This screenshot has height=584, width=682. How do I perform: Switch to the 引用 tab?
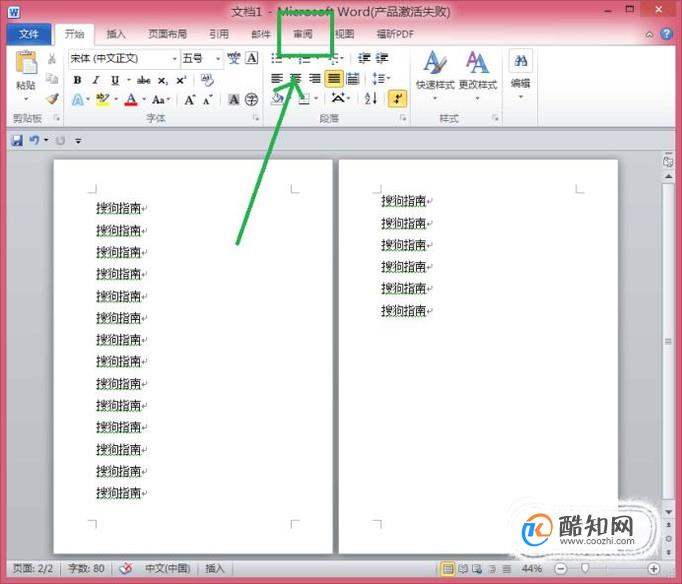coord(219,34)
